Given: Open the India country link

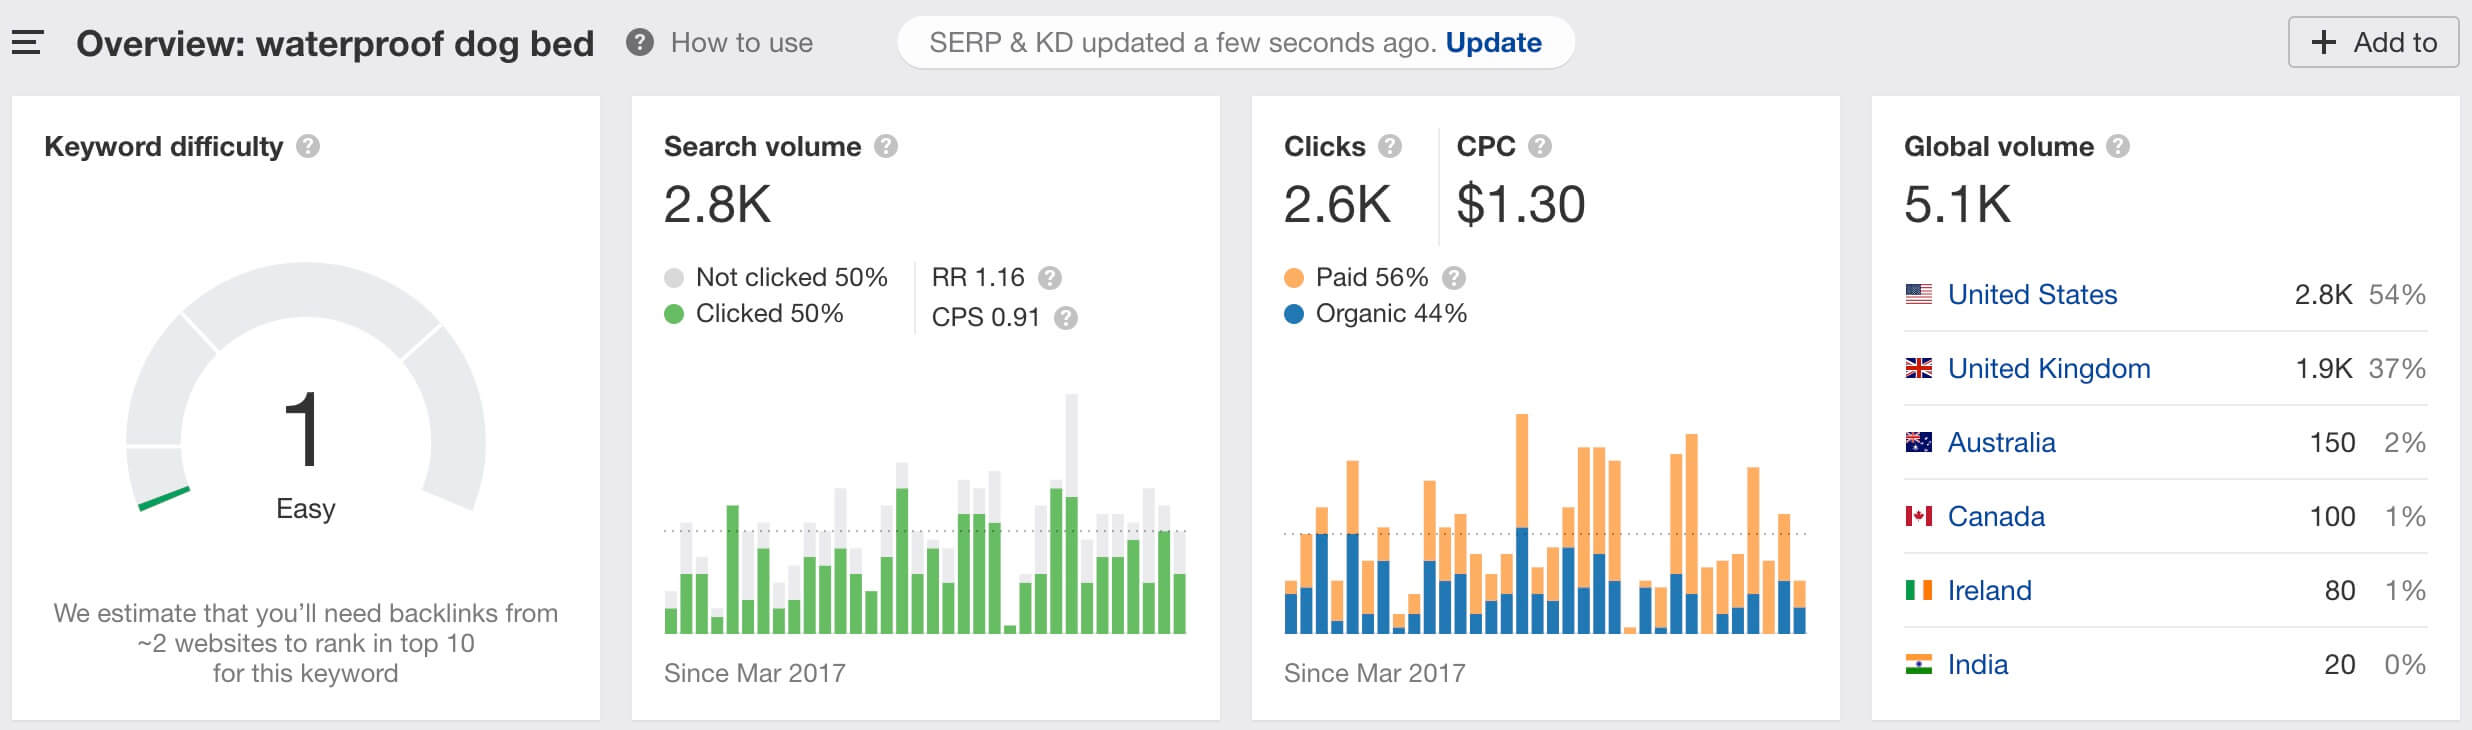Looking at the screenshot, I should 1977,665.
